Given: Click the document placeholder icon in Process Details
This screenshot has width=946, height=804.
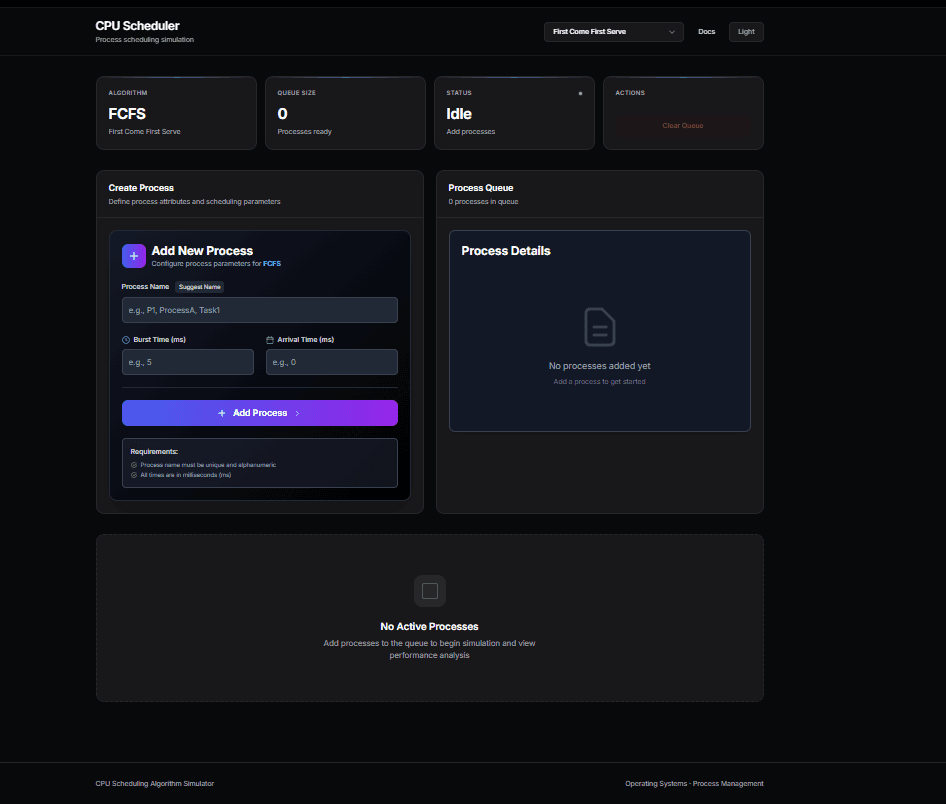Looking at the screenshot, I should 599,327.
